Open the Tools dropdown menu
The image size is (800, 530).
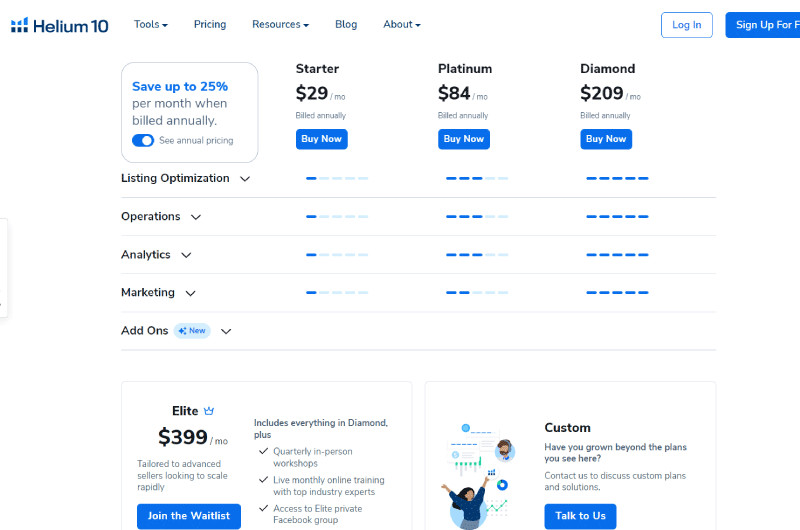pos(151,24)
